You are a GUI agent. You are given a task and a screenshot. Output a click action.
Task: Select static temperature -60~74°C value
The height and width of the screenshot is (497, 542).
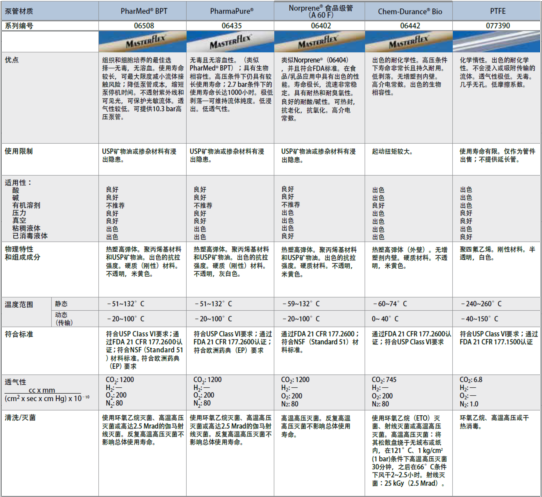(390, 304)
